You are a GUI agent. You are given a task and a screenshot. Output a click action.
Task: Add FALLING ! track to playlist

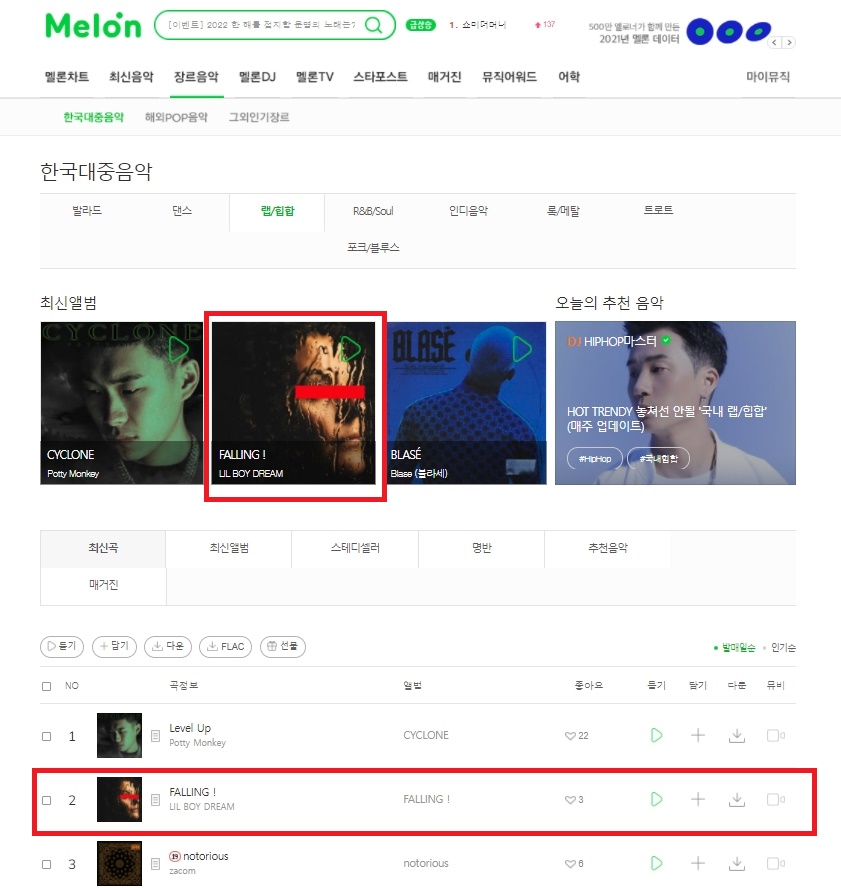698,799
